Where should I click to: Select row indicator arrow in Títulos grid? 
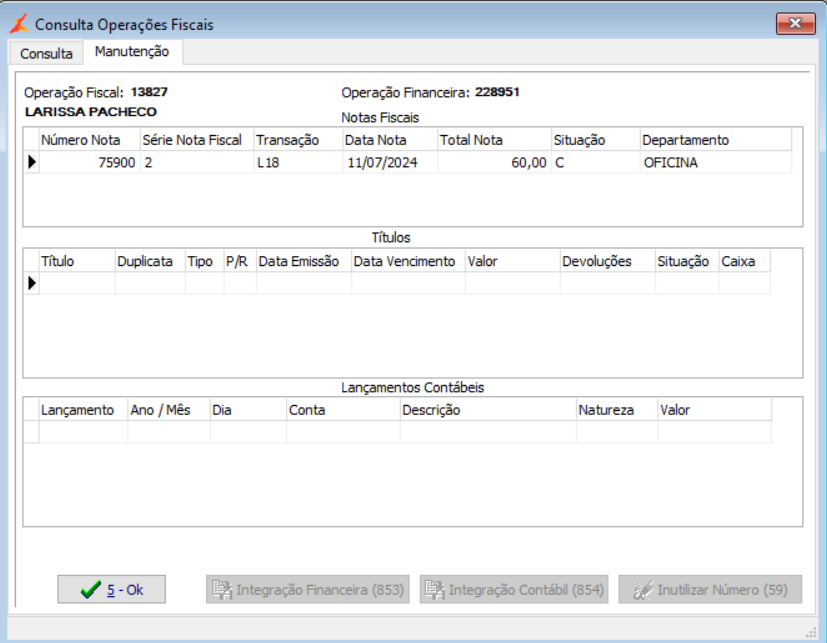32,283
